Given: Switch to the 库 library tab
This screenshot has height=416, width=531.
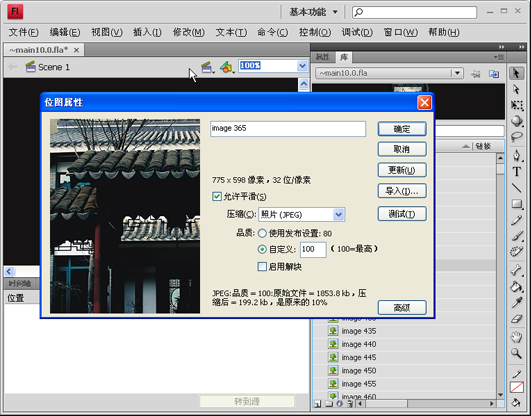Looking at the screenshot, I should pyautogui.click(x=344, y=57).
